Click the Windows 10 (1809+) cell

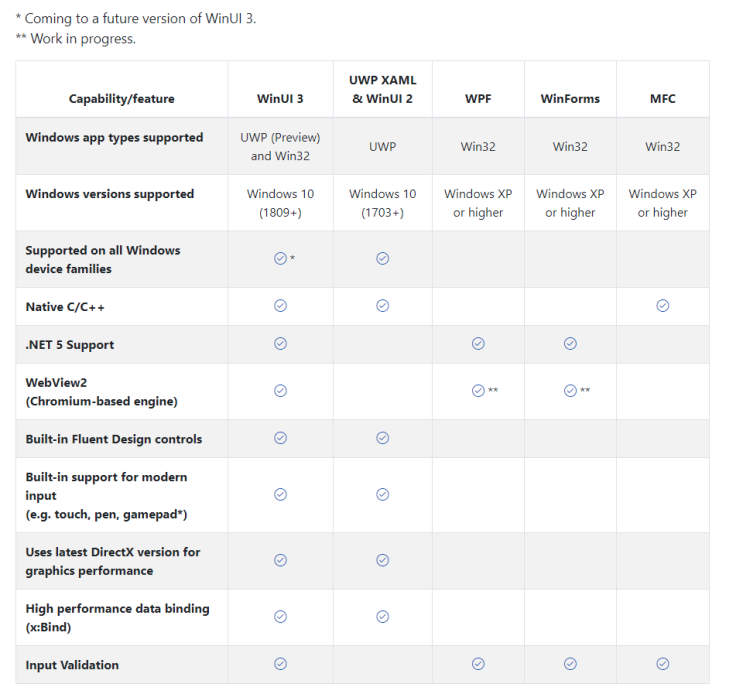tap(280, 203)
